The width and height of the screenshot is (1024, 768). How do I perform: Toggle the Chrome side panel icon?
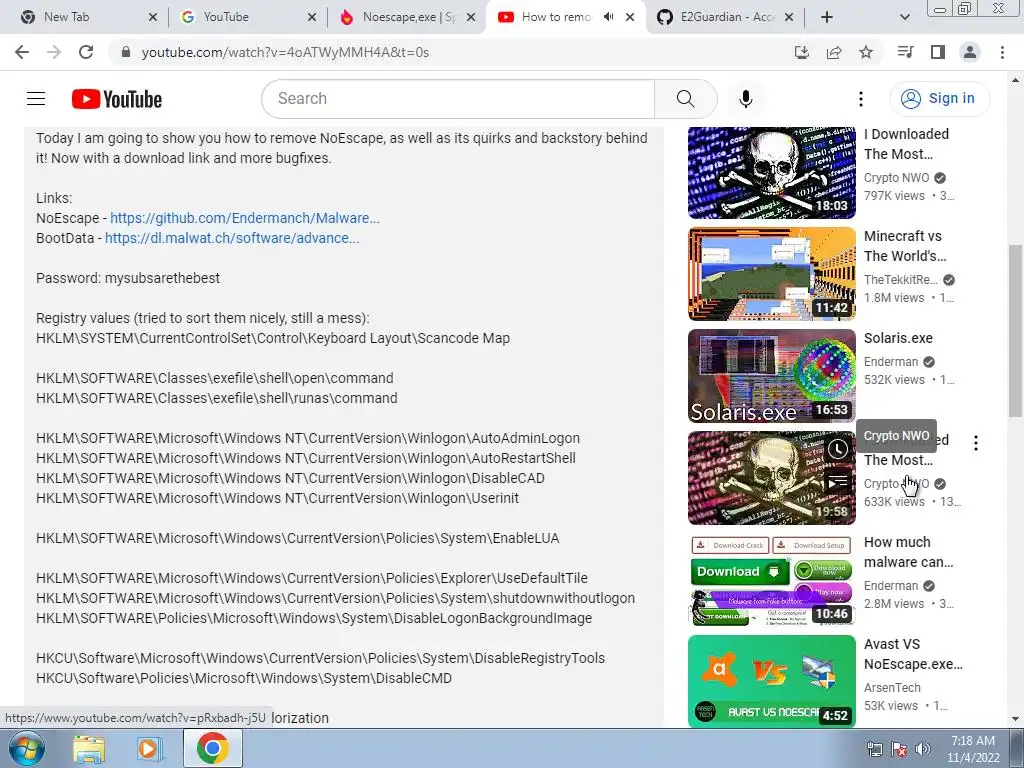pyautogui.click(x=938, y=52)
